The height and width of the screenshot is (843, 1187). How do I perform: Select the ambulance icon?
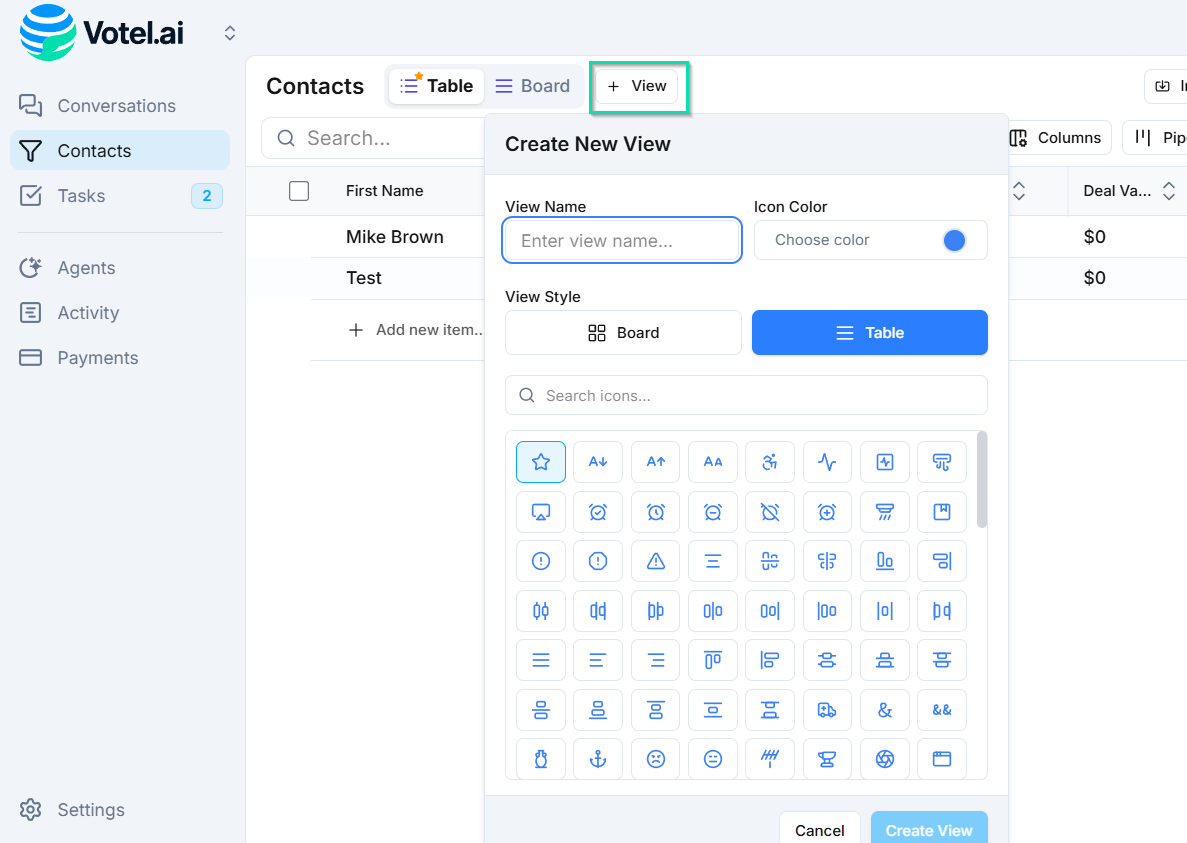point(827,710)
